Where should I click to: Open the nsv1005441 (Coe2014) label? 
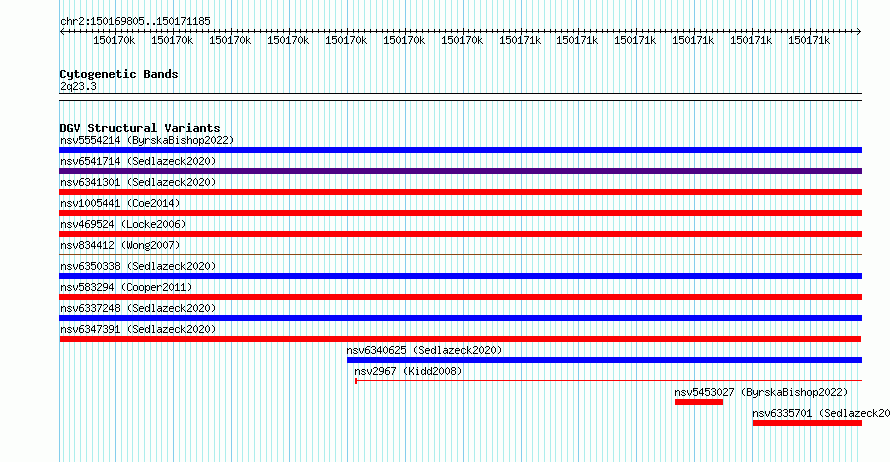(x=120, y=203)
